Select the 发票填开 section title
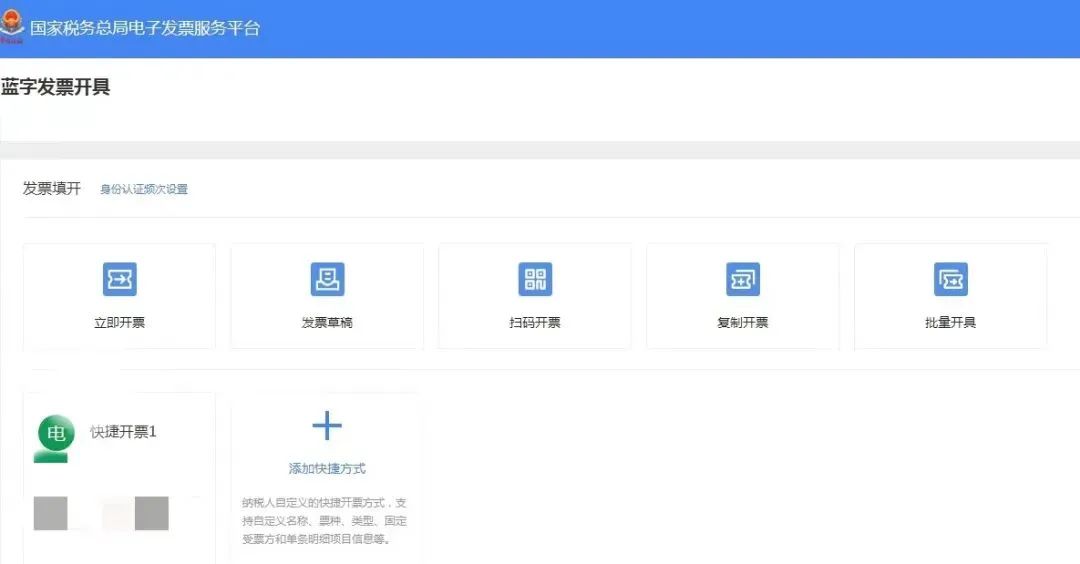Image resolution: width=1080 pixels, height=564 pixels. (52, 188)
